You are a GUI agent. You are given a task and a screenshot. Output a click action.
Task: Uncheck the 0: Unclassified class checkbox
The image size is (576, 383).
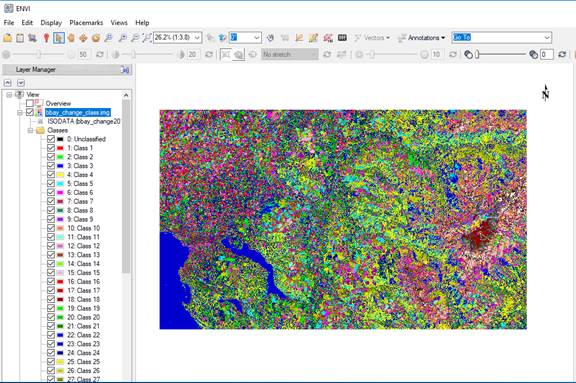pos(51,139)
